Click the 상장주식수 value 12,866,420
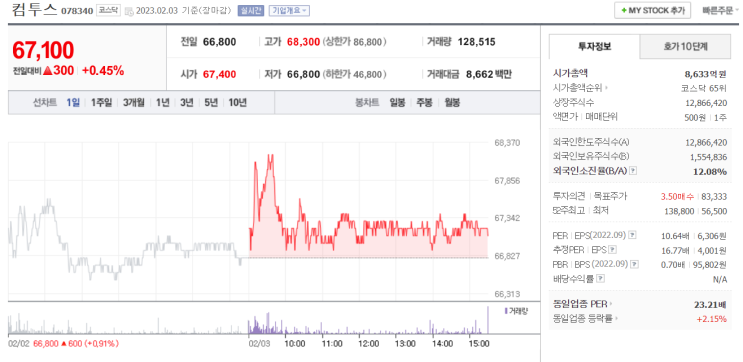The width and height of the screenshot is (743, 362). click(706, 102)
